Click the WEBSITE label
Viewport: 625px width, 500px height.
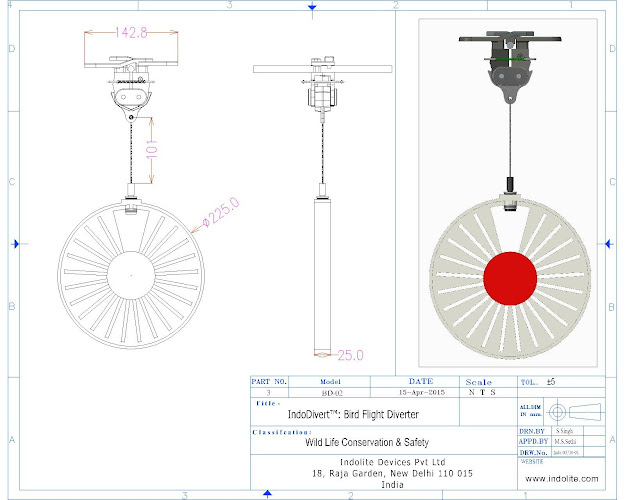click(532, 462)
